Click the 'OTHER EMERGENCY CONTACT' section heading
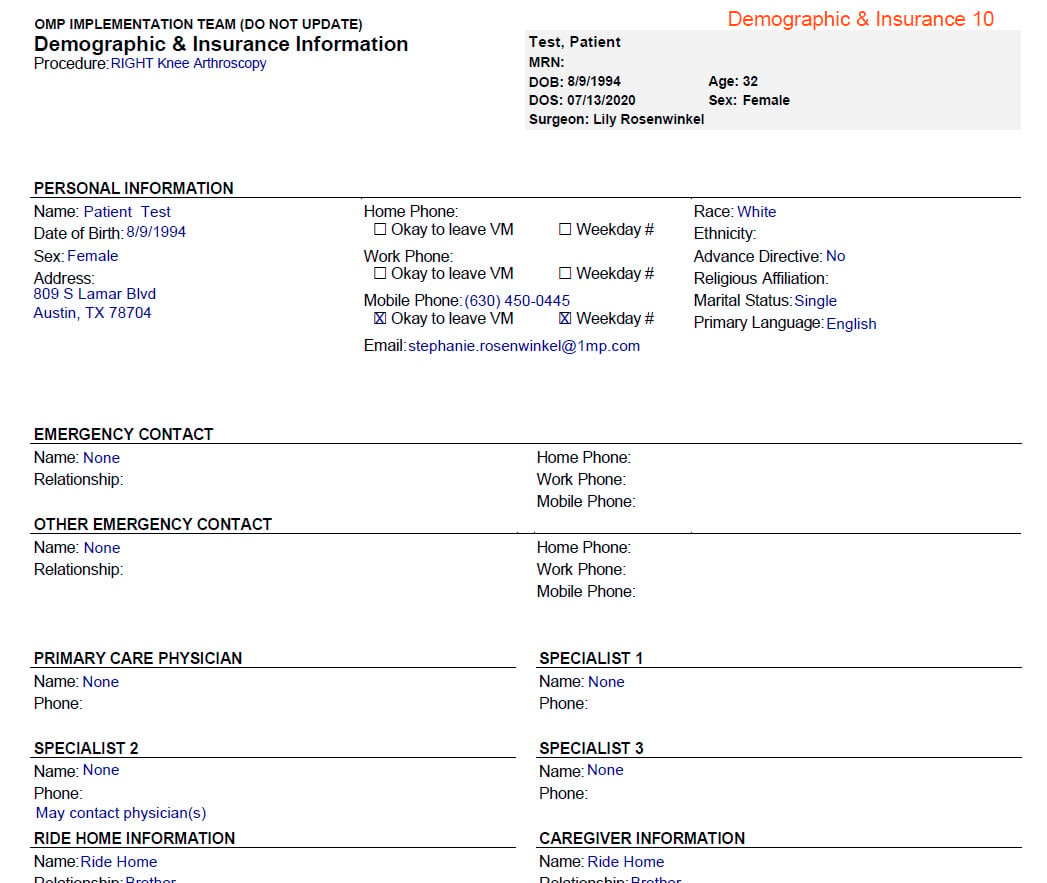The image size is (1047, 883). tap(153, 524)
